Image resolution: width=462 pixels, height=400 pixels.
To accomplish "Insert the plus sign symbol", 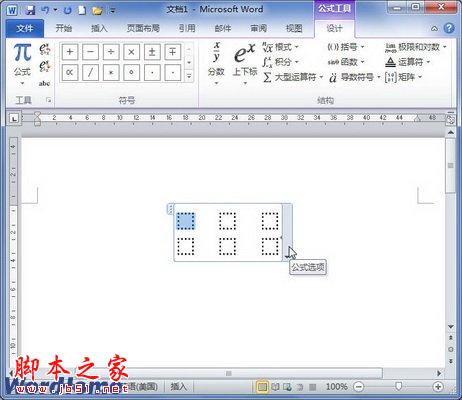I will click(x=70, y=52).
